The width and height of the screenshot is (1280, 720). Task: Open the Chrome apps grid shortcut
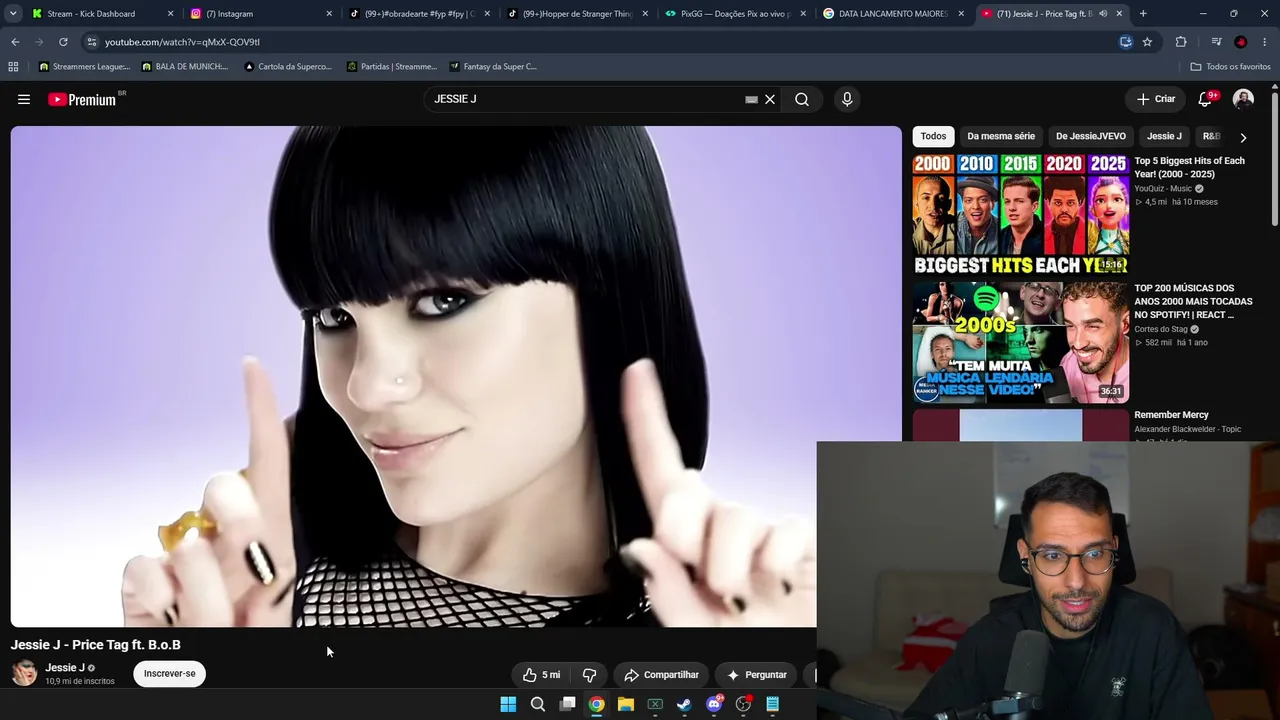click(x=13, y=67)
